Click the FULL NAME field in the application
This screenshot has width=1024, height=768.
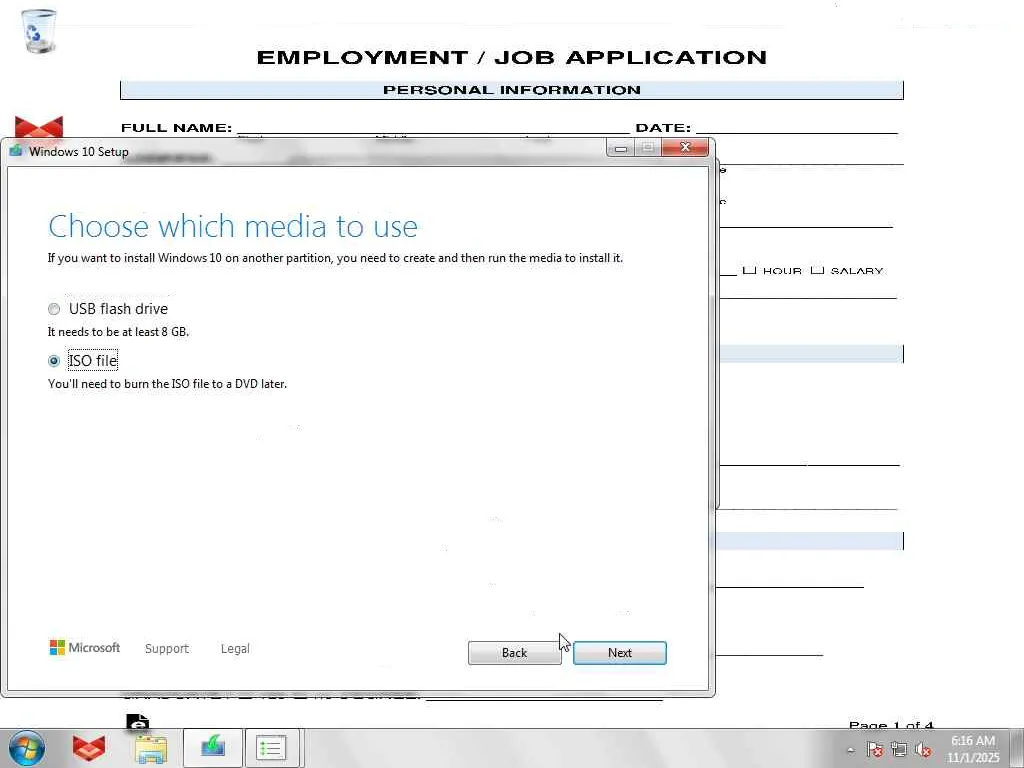coord(433,127)
